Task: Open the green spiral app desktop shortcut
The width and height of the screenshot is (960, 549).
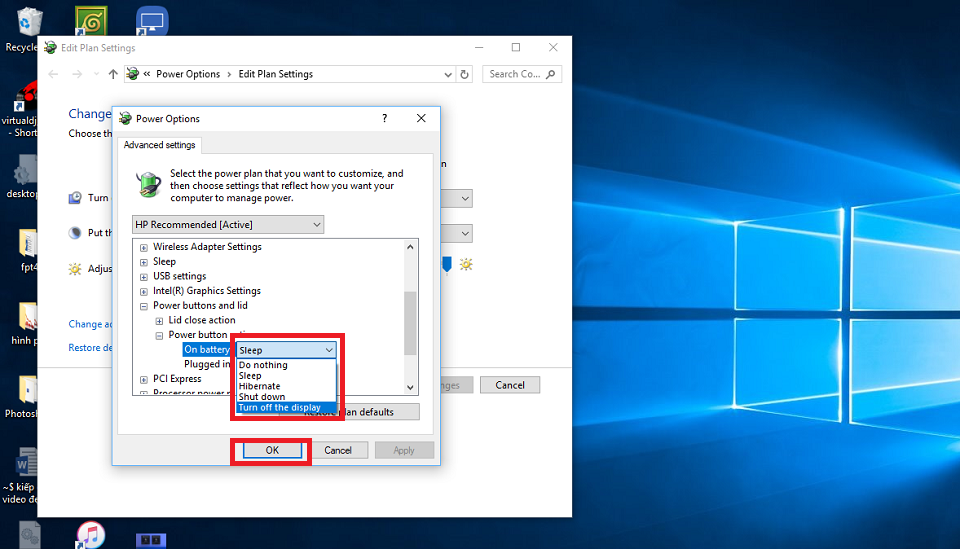Action: (x=91, y=21)
